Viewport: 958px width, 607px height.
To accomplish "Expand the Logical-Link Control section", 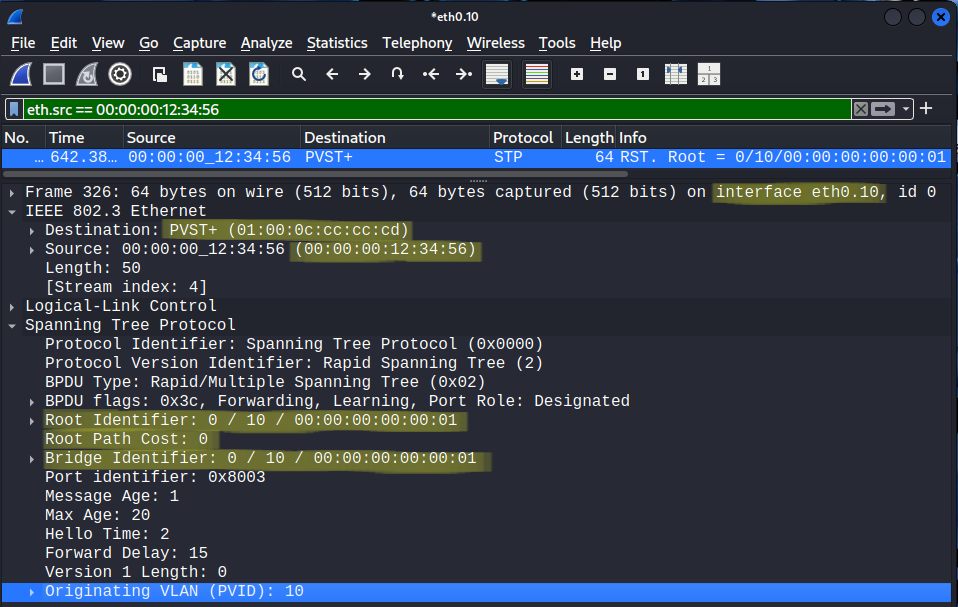I will (11, 306).
